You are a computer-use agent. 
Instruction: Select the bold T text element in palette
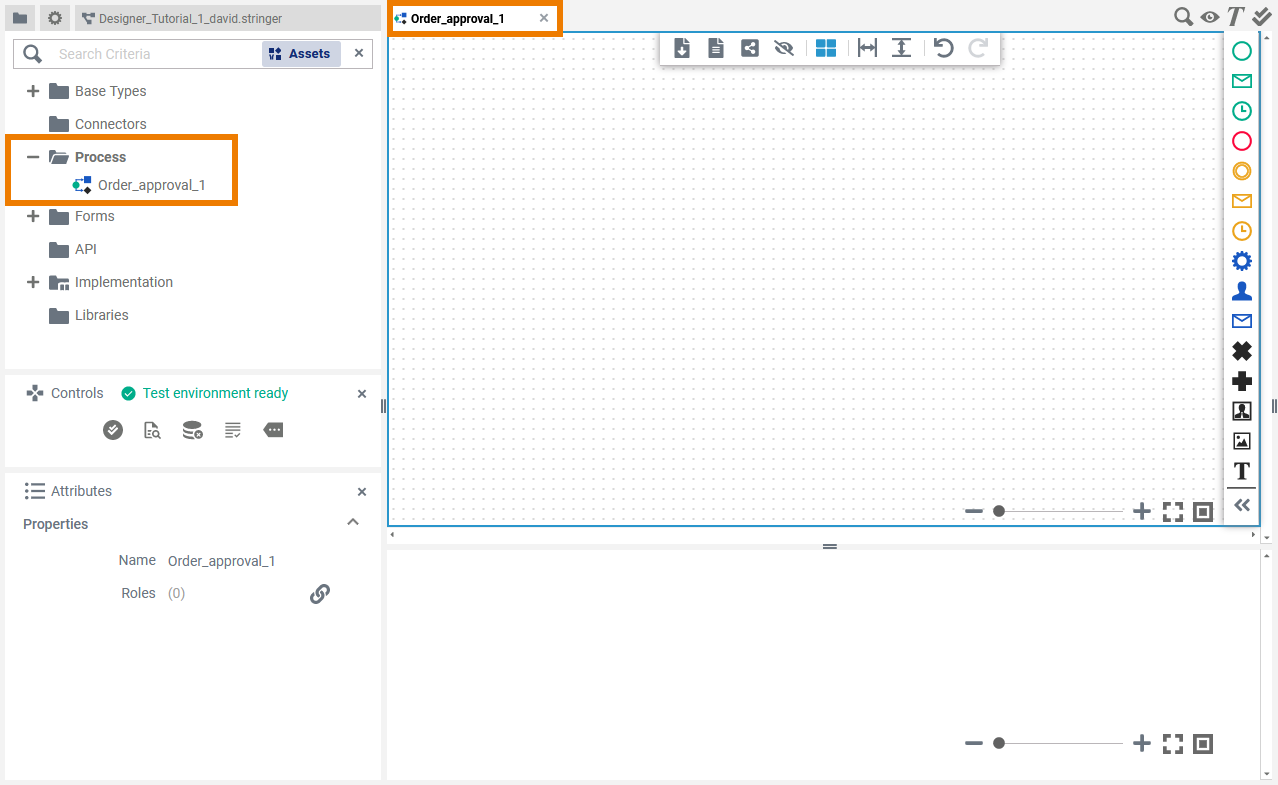[1242, 471]
